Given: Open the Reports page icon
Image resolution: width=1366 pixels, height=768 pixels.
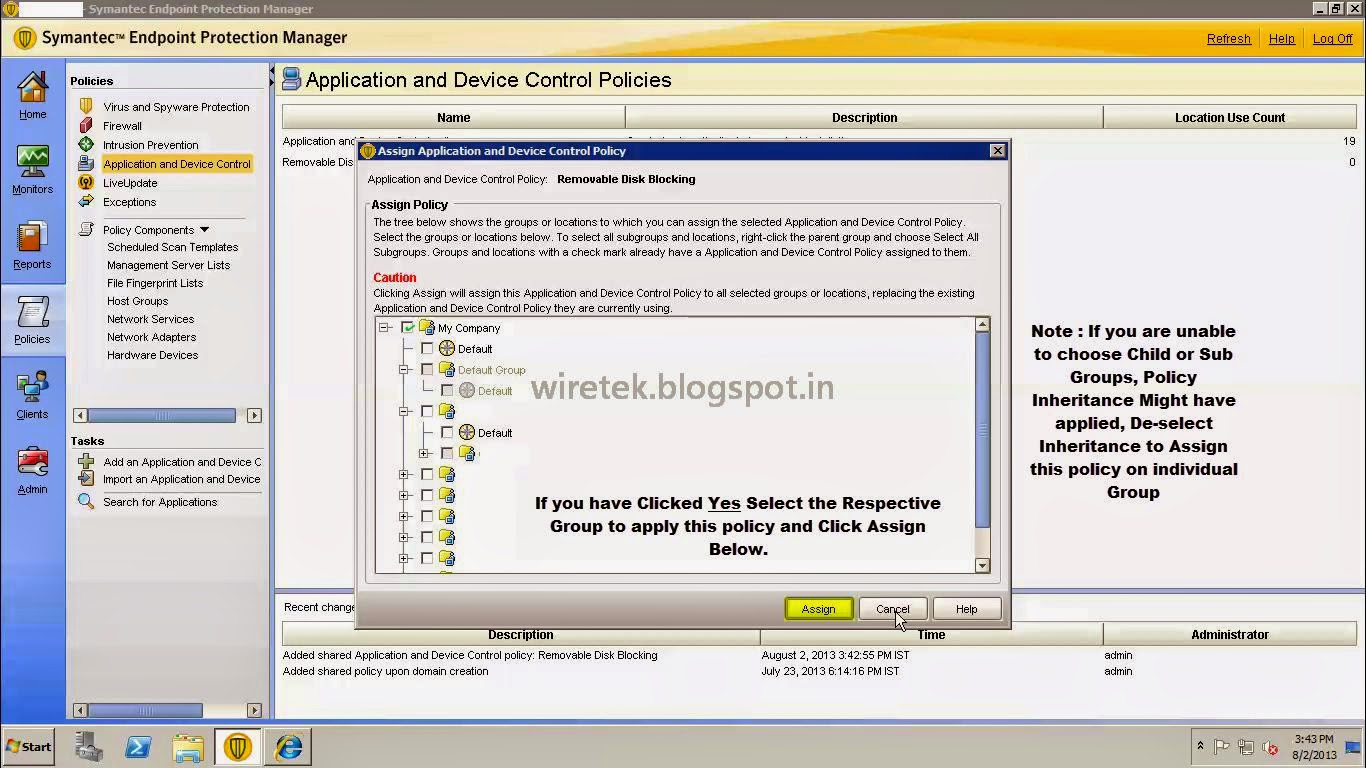Looking at the screenshot, I should pyautogui.click(x=32, y=238).
